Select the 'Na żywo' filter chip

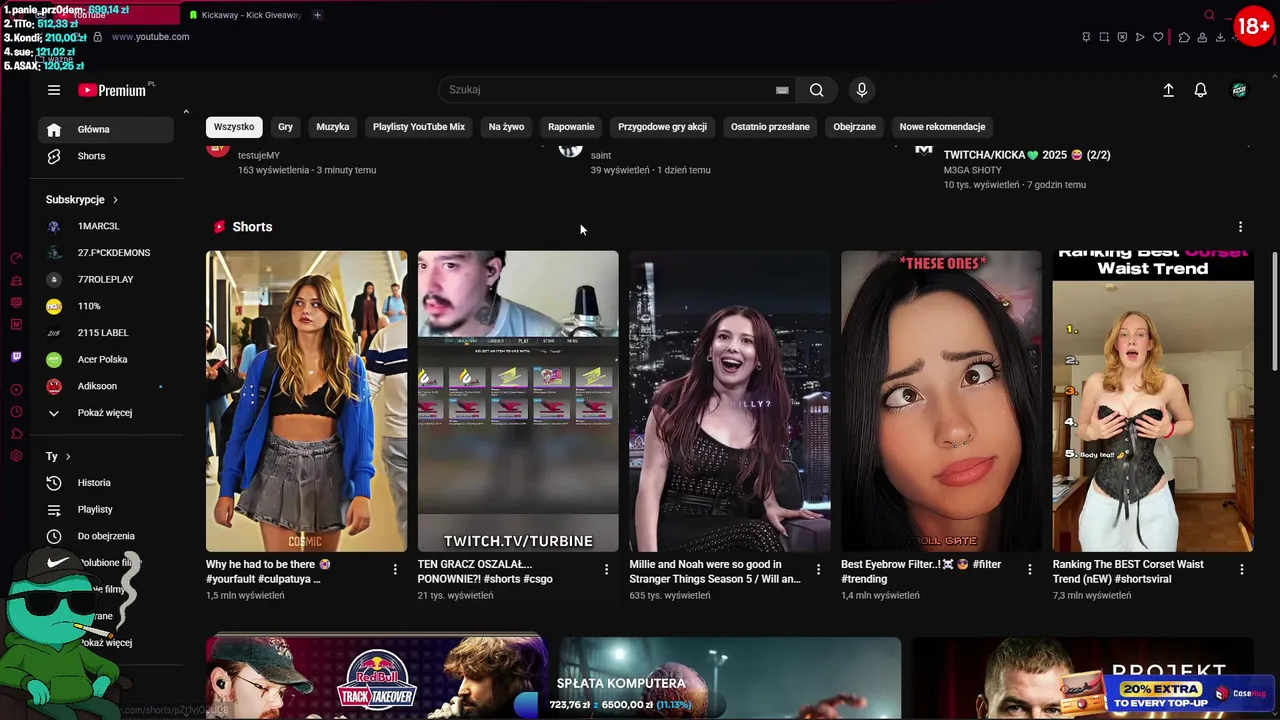506,127
